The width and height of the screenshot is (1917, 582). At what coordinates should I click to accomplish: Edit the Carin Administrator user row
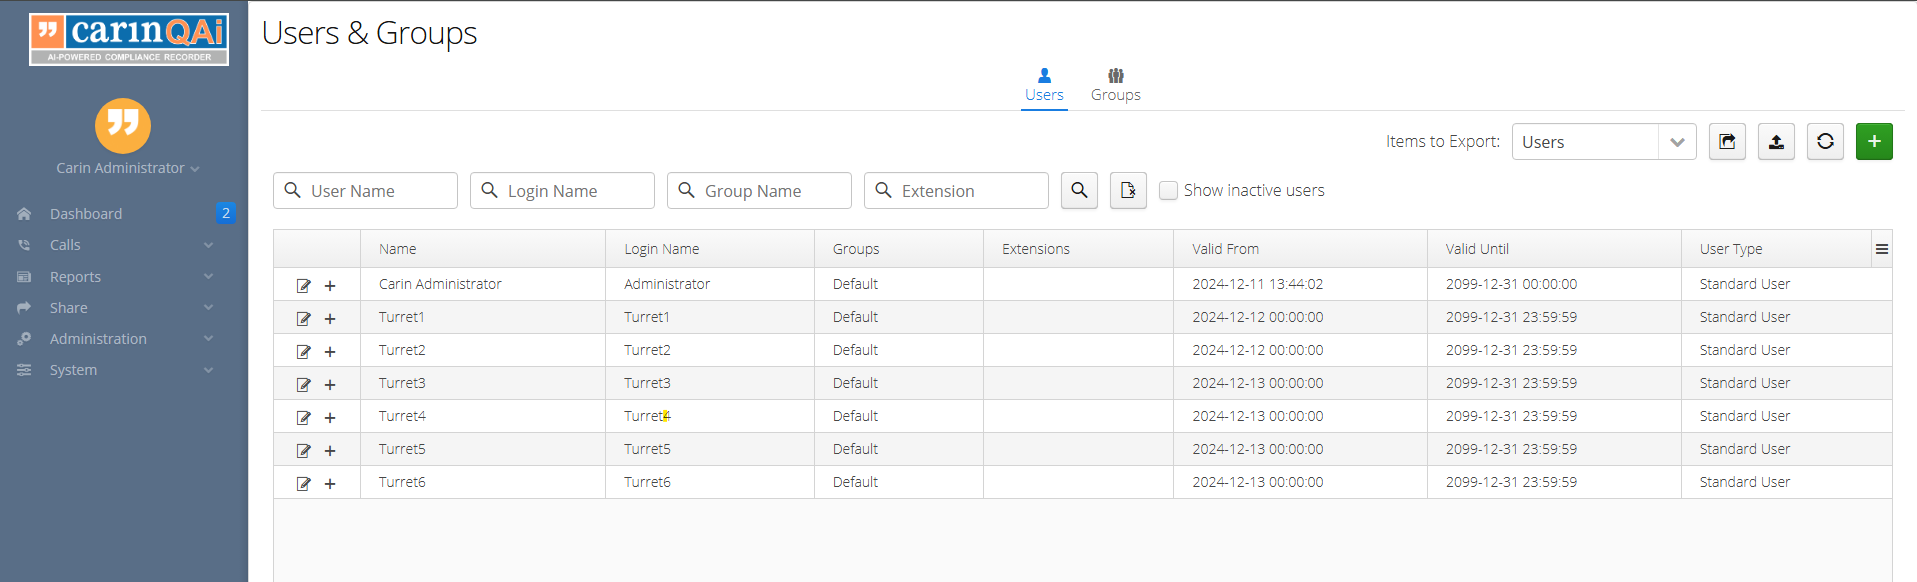[x=304, y=286]
